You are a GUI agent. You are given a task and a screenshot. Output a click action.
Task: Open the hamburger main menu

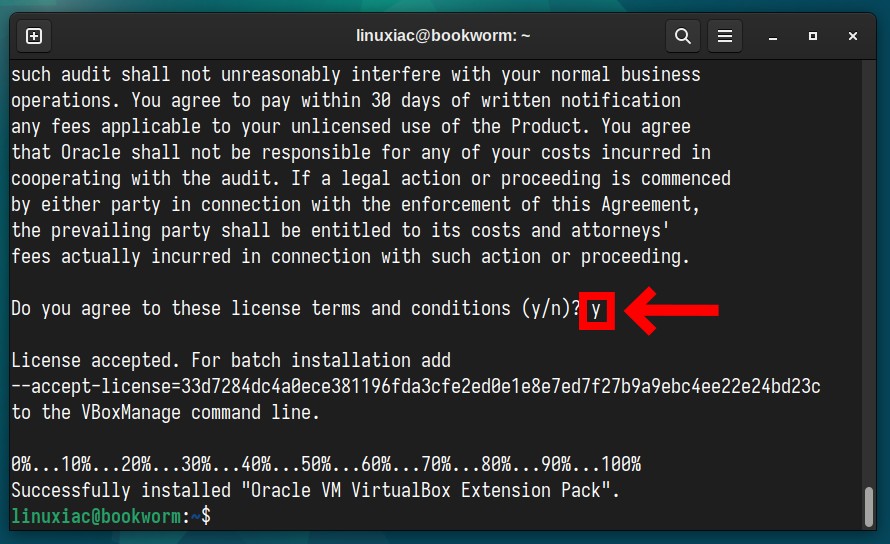click(724, 36)
